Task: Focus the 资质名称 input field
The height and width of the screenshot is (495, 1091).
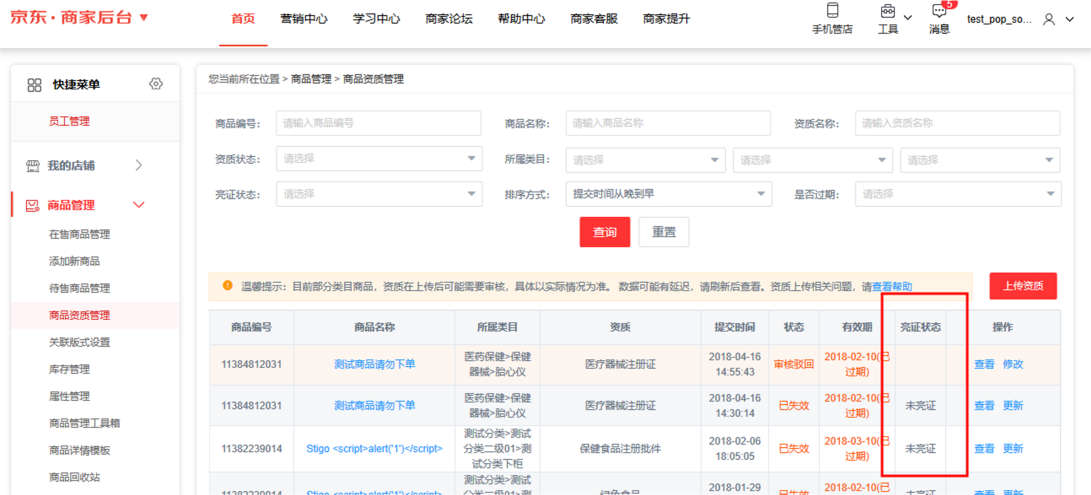Action: (x=957, y=123)
